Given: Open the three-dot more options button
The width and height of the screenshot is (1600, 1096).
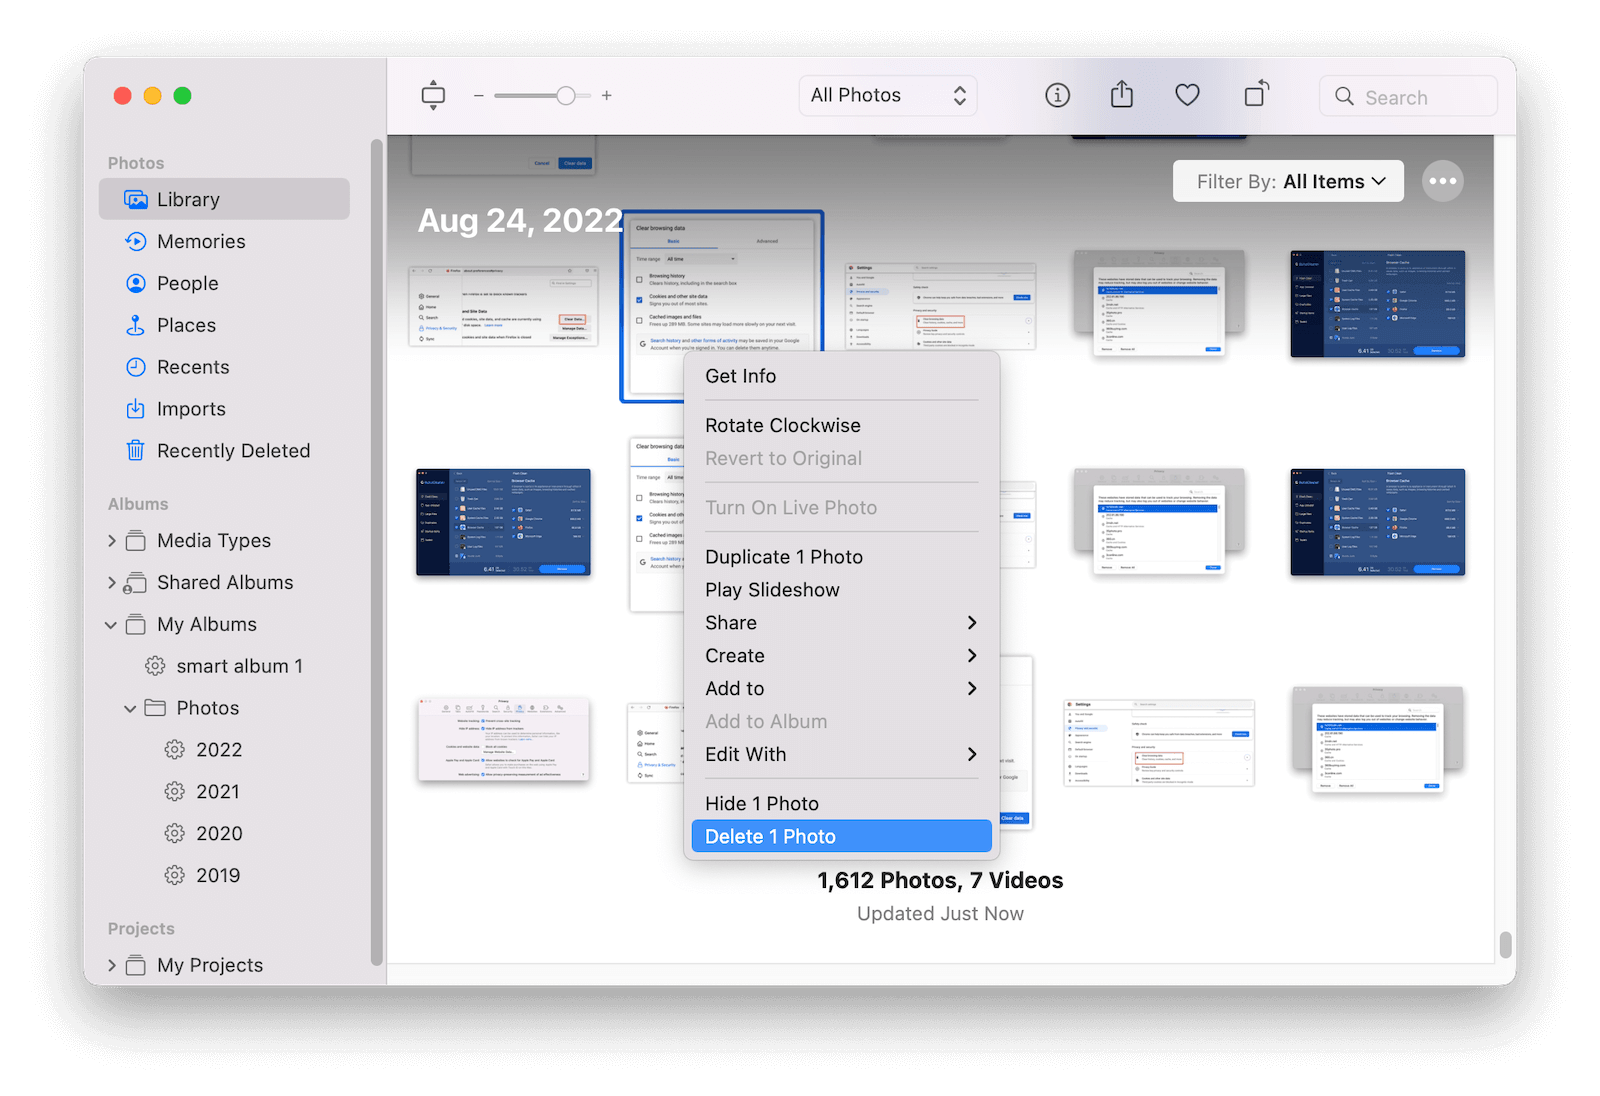Looking at the screenshot, I should (x=1443, y=181).
